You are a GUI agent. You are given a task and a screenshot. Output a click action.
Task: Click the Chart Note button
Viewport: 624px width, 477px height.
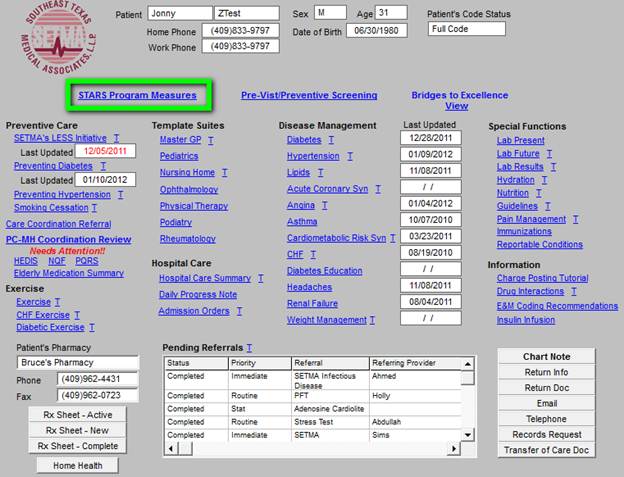point(546,356)
